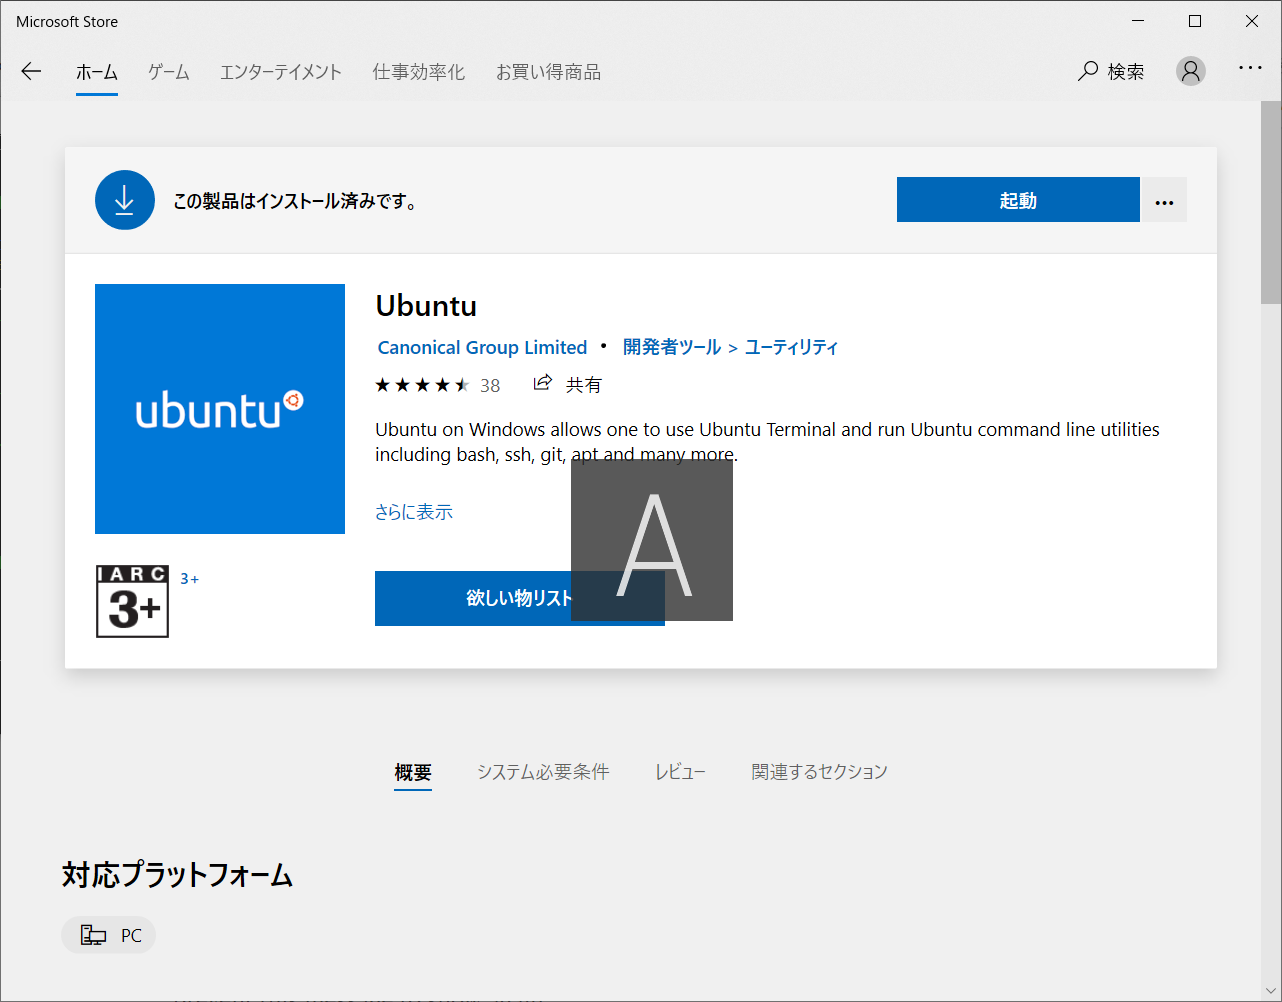Click the 共有 share label

584,385
